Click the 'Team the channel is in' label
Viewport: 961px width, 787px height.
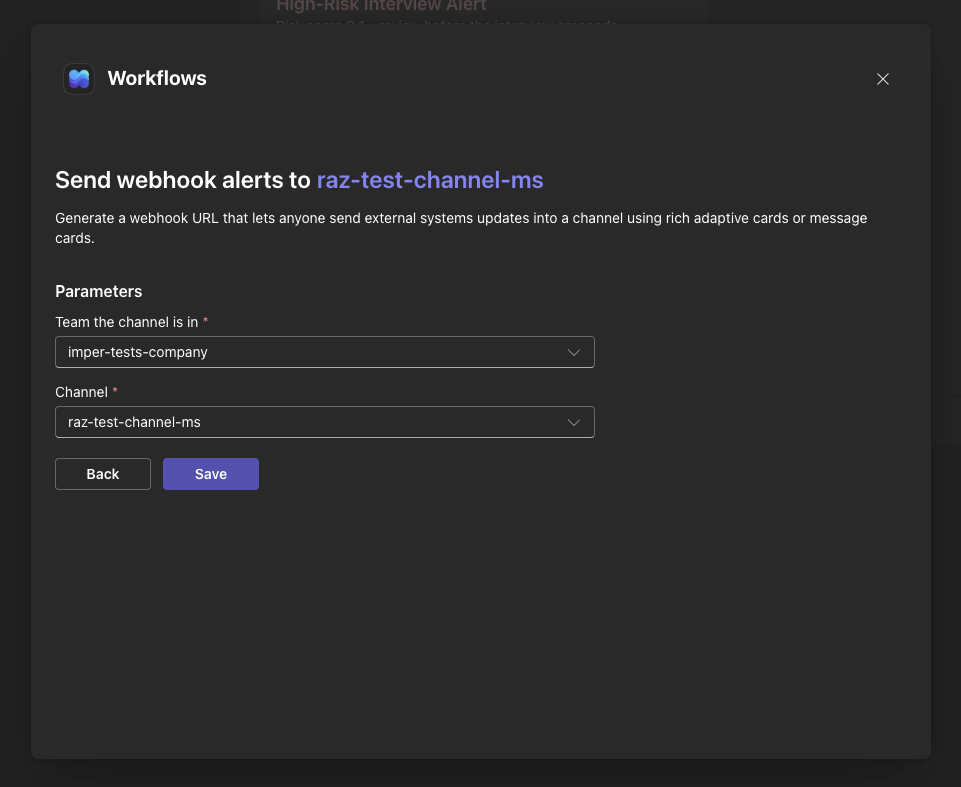coord(127,322)
